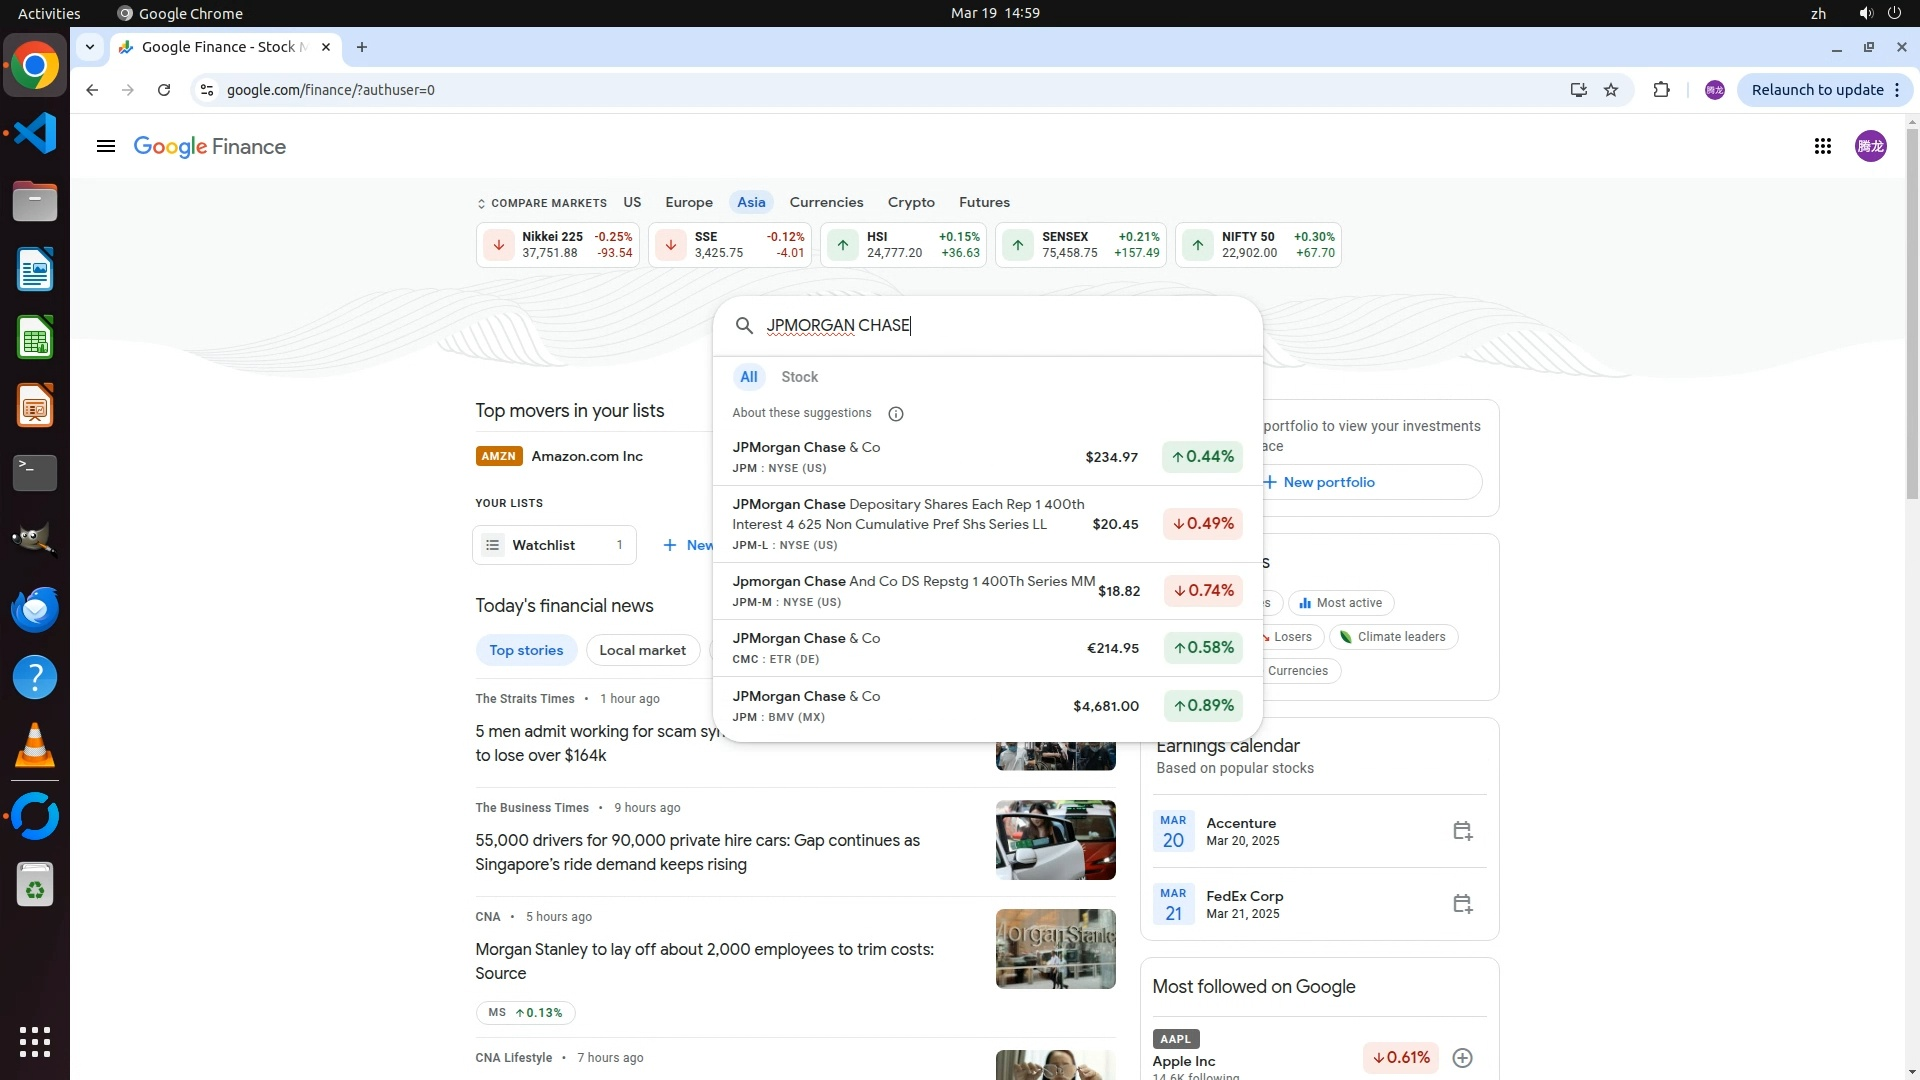Open the tab search dropdown arrow
The height and width of the screenshot is (1080, 1920).
pyautogui.click(x=90, y=47)
